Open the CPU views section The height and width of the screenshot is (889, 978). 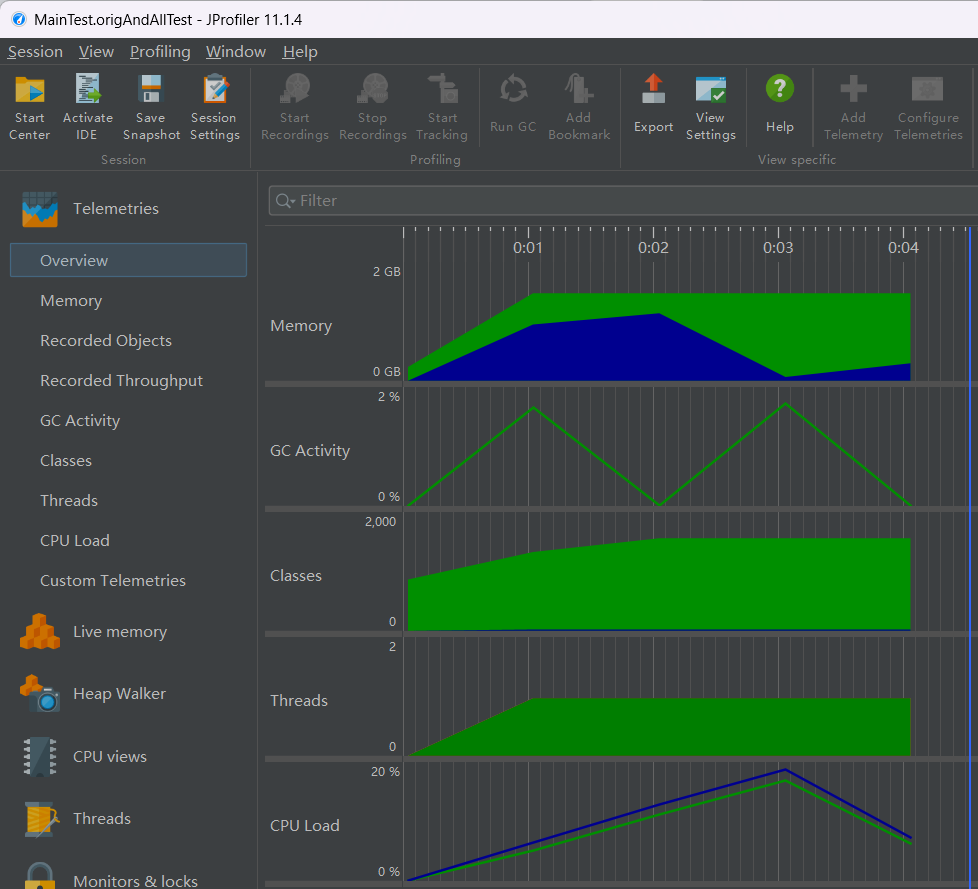point(109,757)
